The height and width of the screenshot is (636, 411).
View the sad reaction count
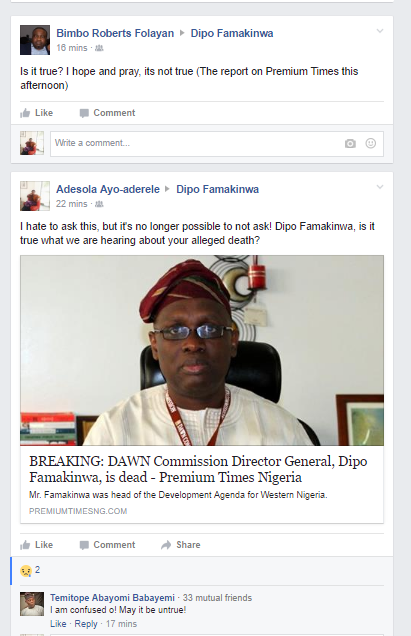[x=30, y=570]
